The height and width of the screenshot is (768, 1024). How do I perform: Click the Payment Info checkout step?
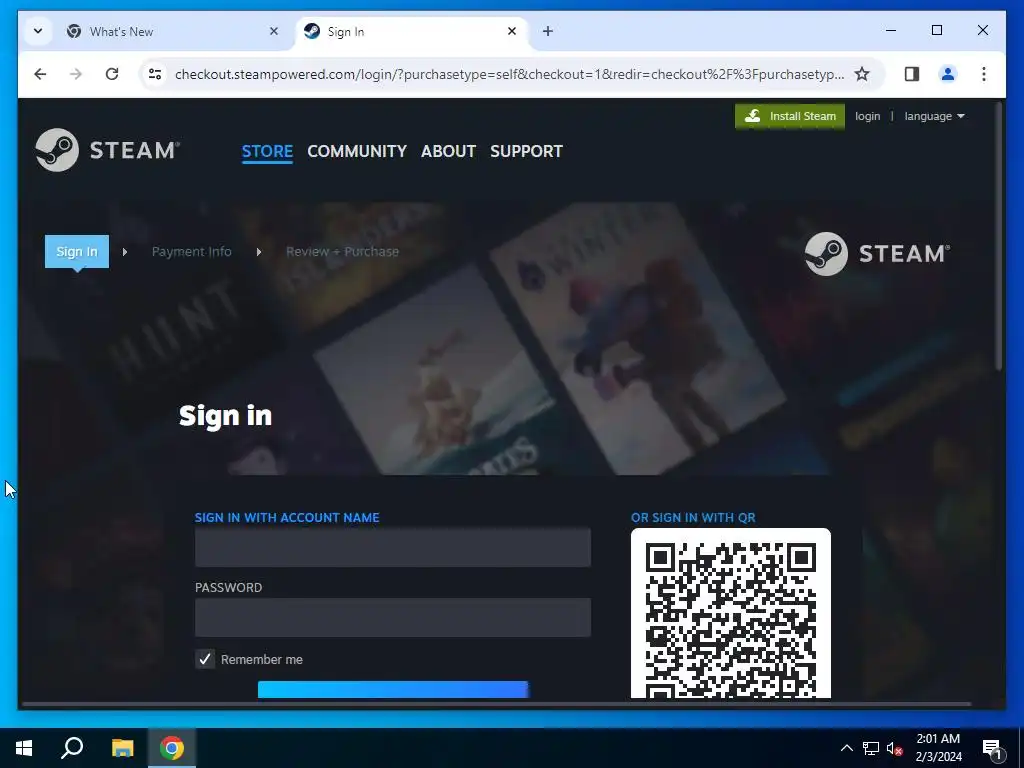(191, 251)
